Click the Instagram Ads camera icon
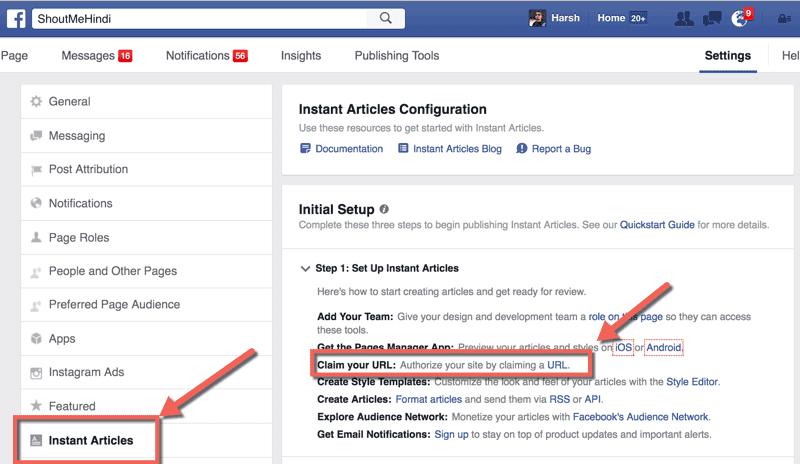This screenshot has width=800, height=464. click(36, 373)
